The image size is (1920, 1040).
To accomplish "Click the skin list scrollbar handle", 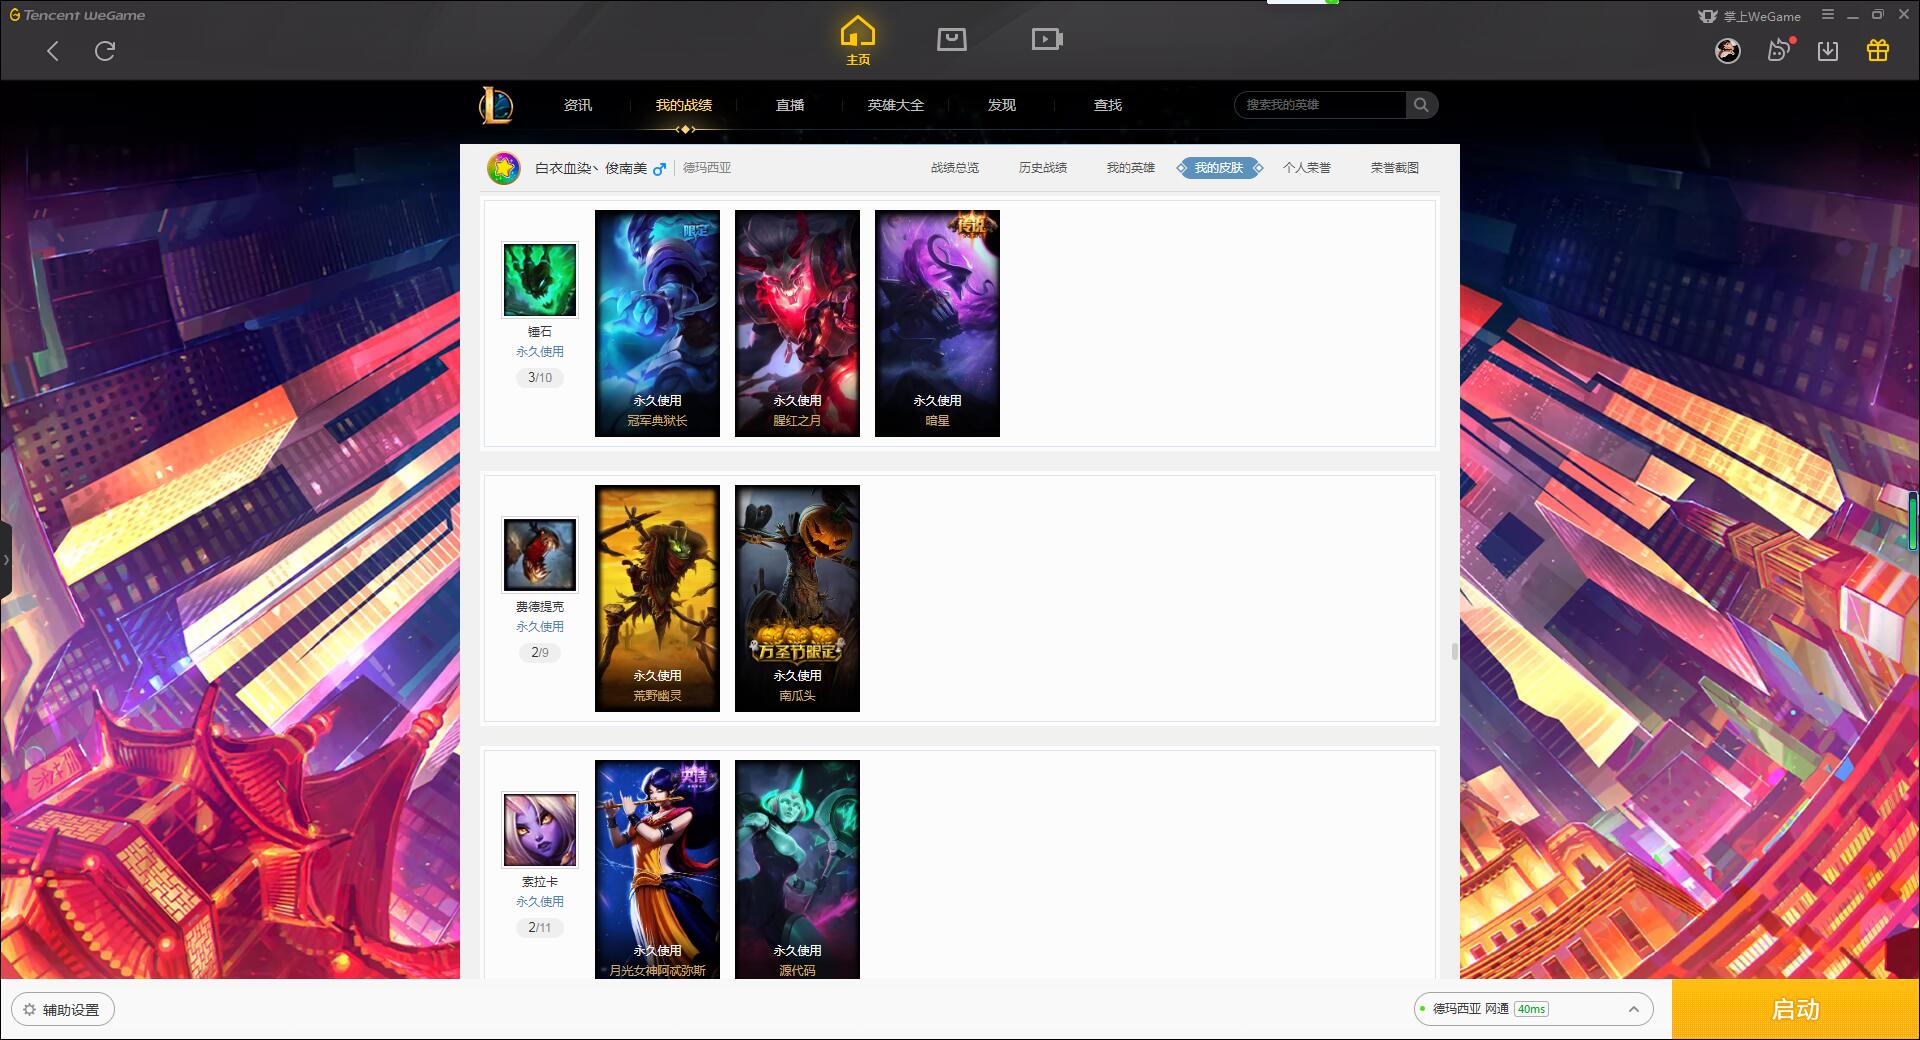I will (x=1454, y=652).
